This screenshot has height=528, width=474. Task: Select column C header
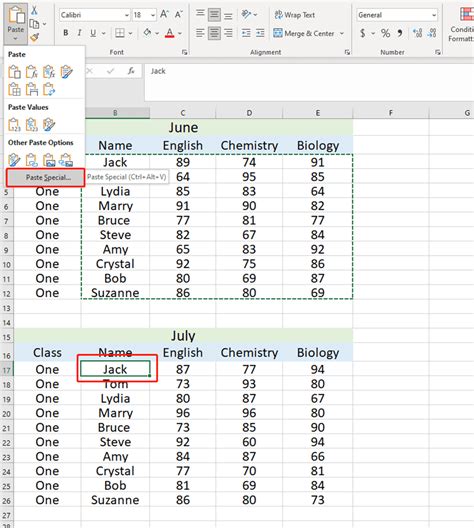[x=183, y=113]
